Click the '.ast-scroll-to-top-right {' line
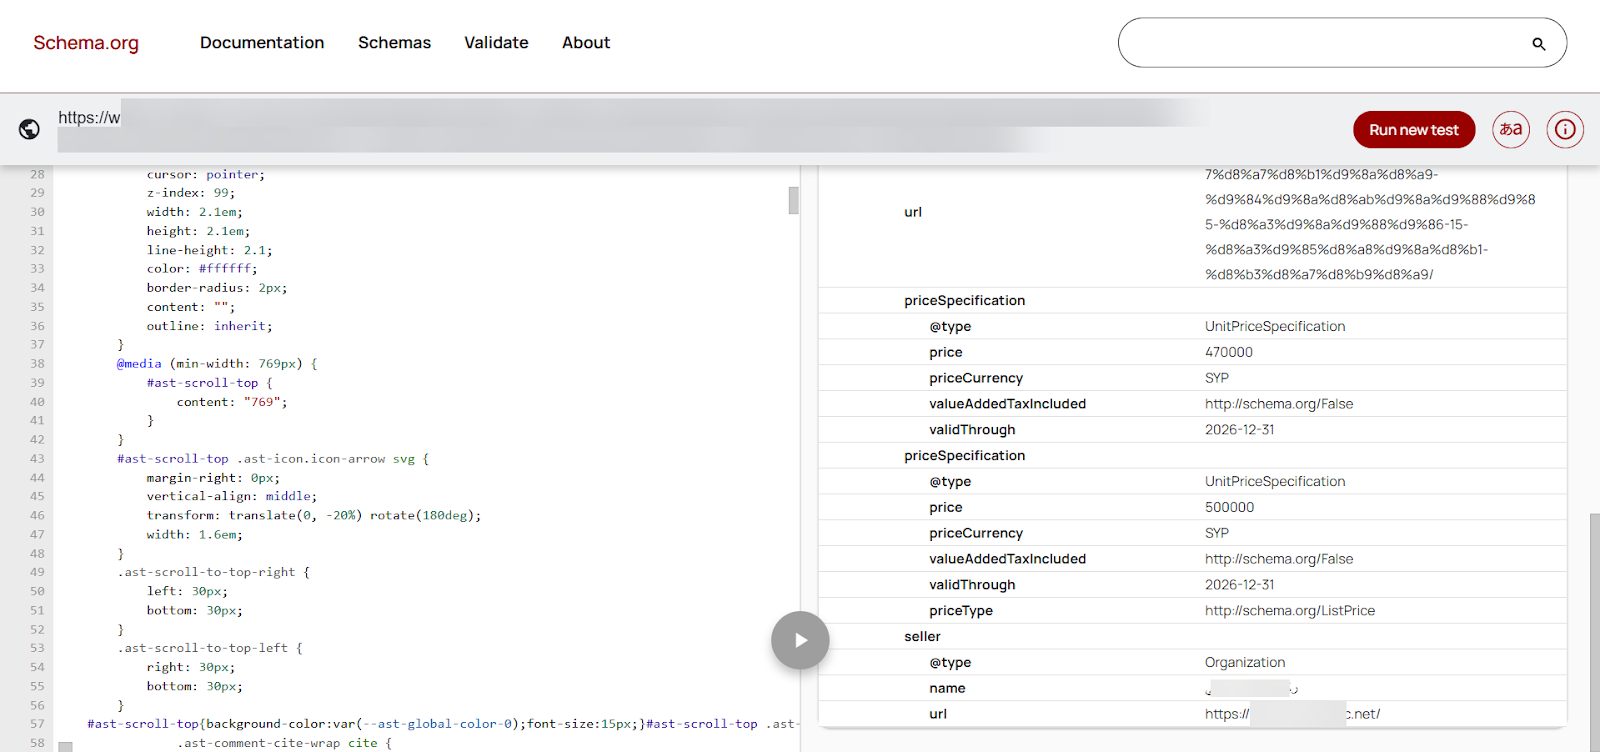The width and height of the screenshot is (1600, 752). click(214, 572)
